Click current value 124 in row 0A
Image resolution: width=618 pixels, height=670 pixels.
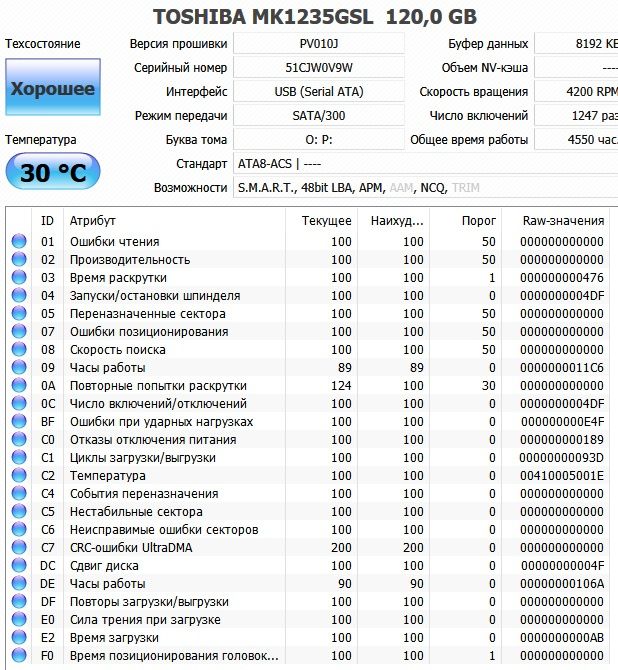pyautogui.click(x=341, y=385)
